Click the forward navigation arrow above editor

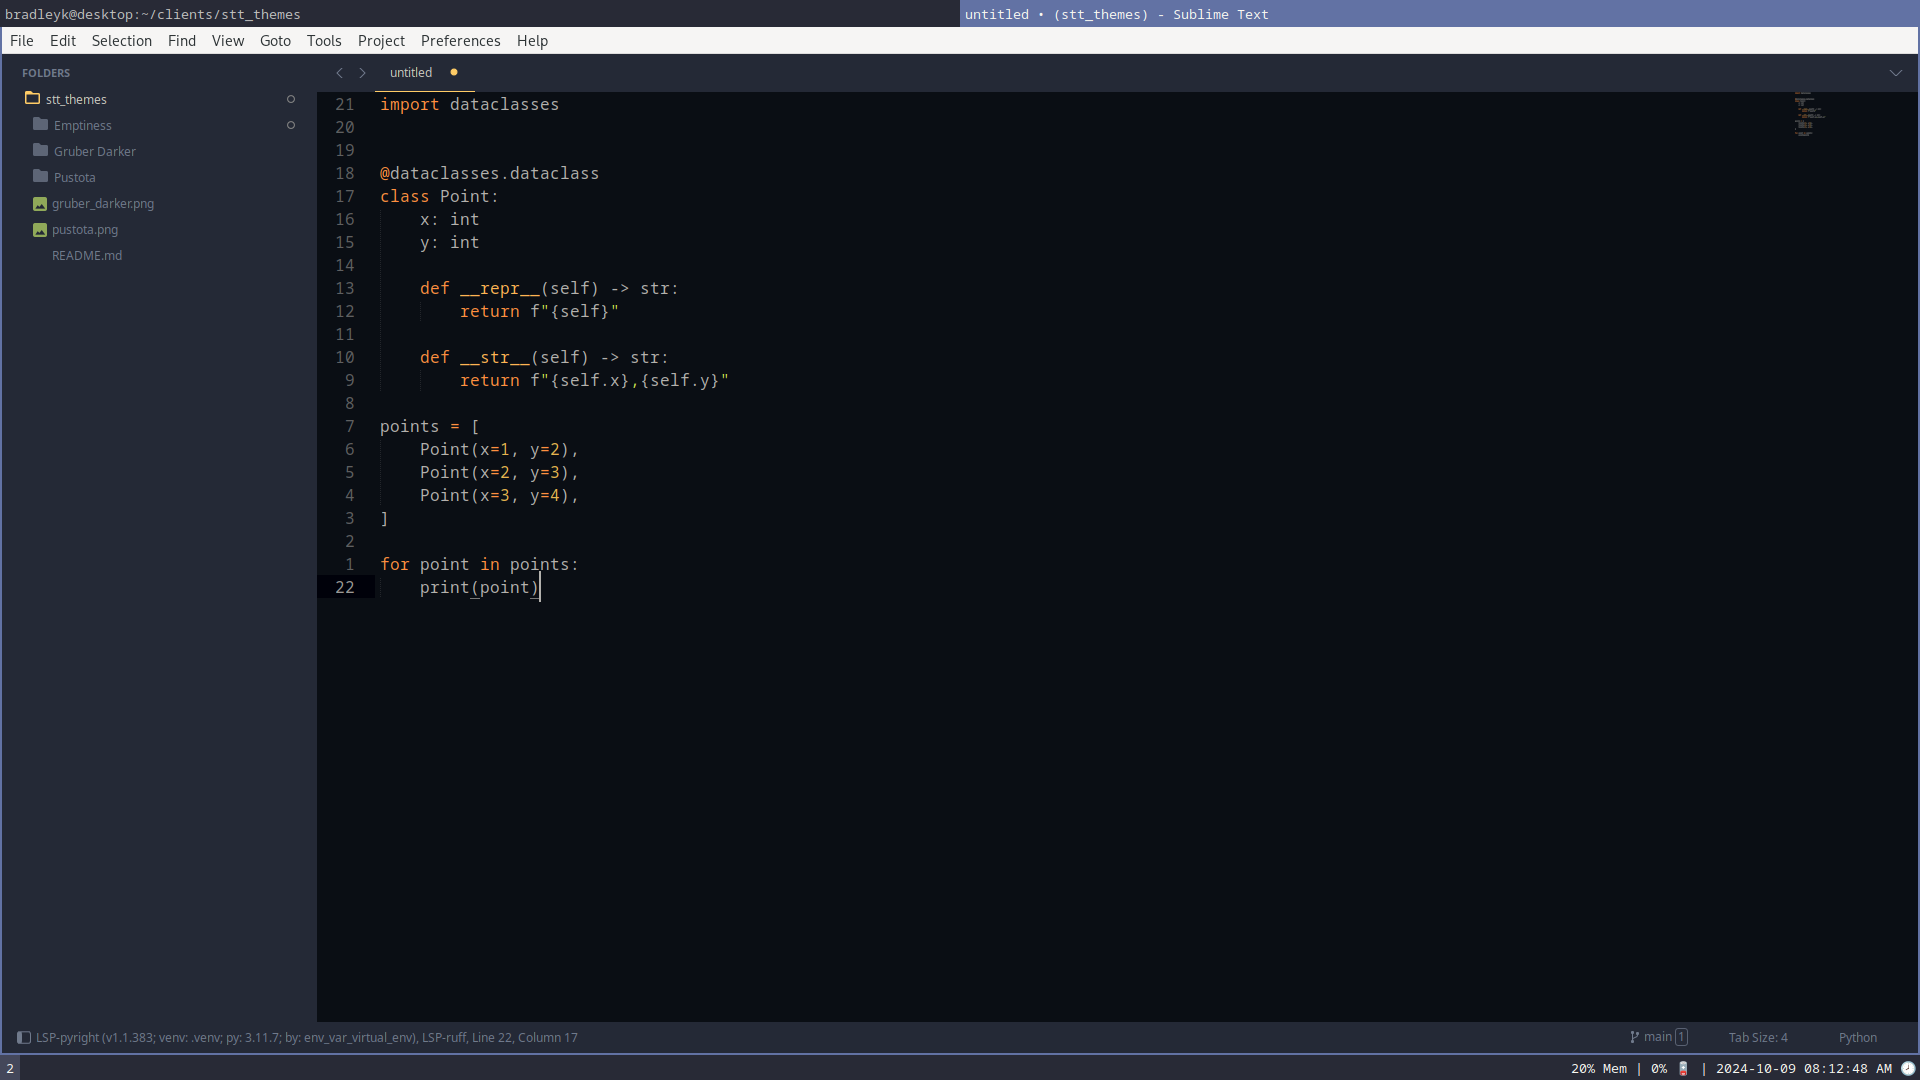[363, 73]
